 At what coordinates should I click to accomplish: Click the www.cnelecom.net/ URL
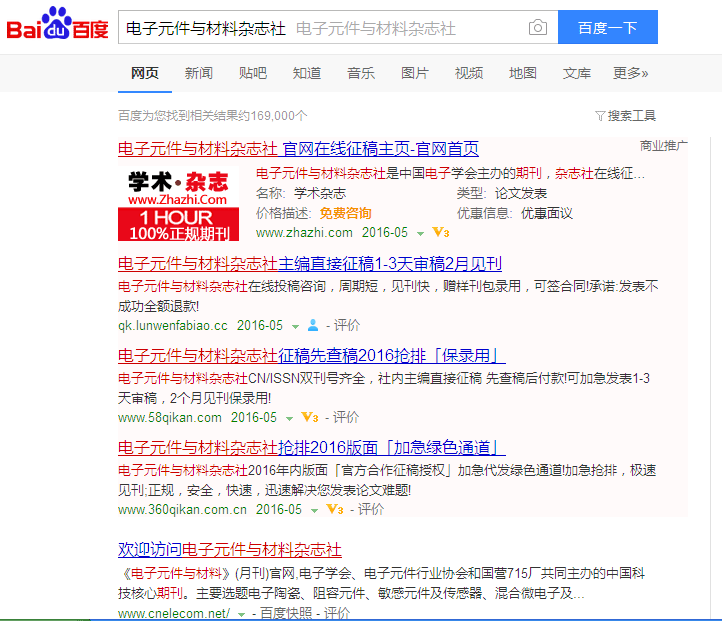click(174, 614)
